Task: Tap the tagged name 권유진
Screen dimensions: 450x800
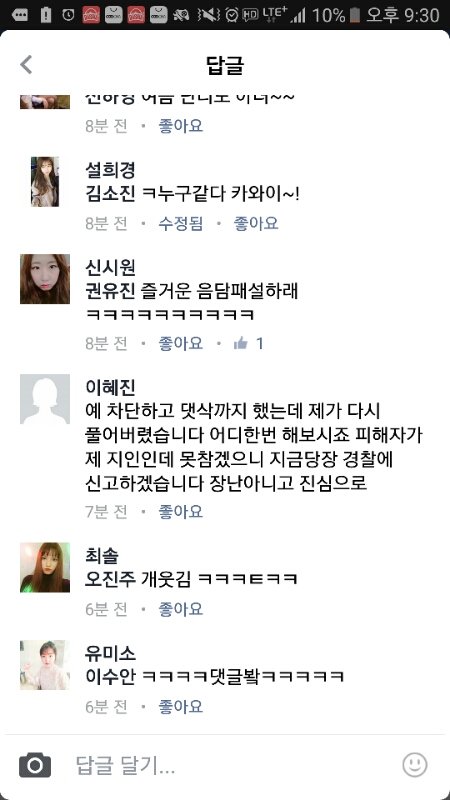Action: click(110, 291)
